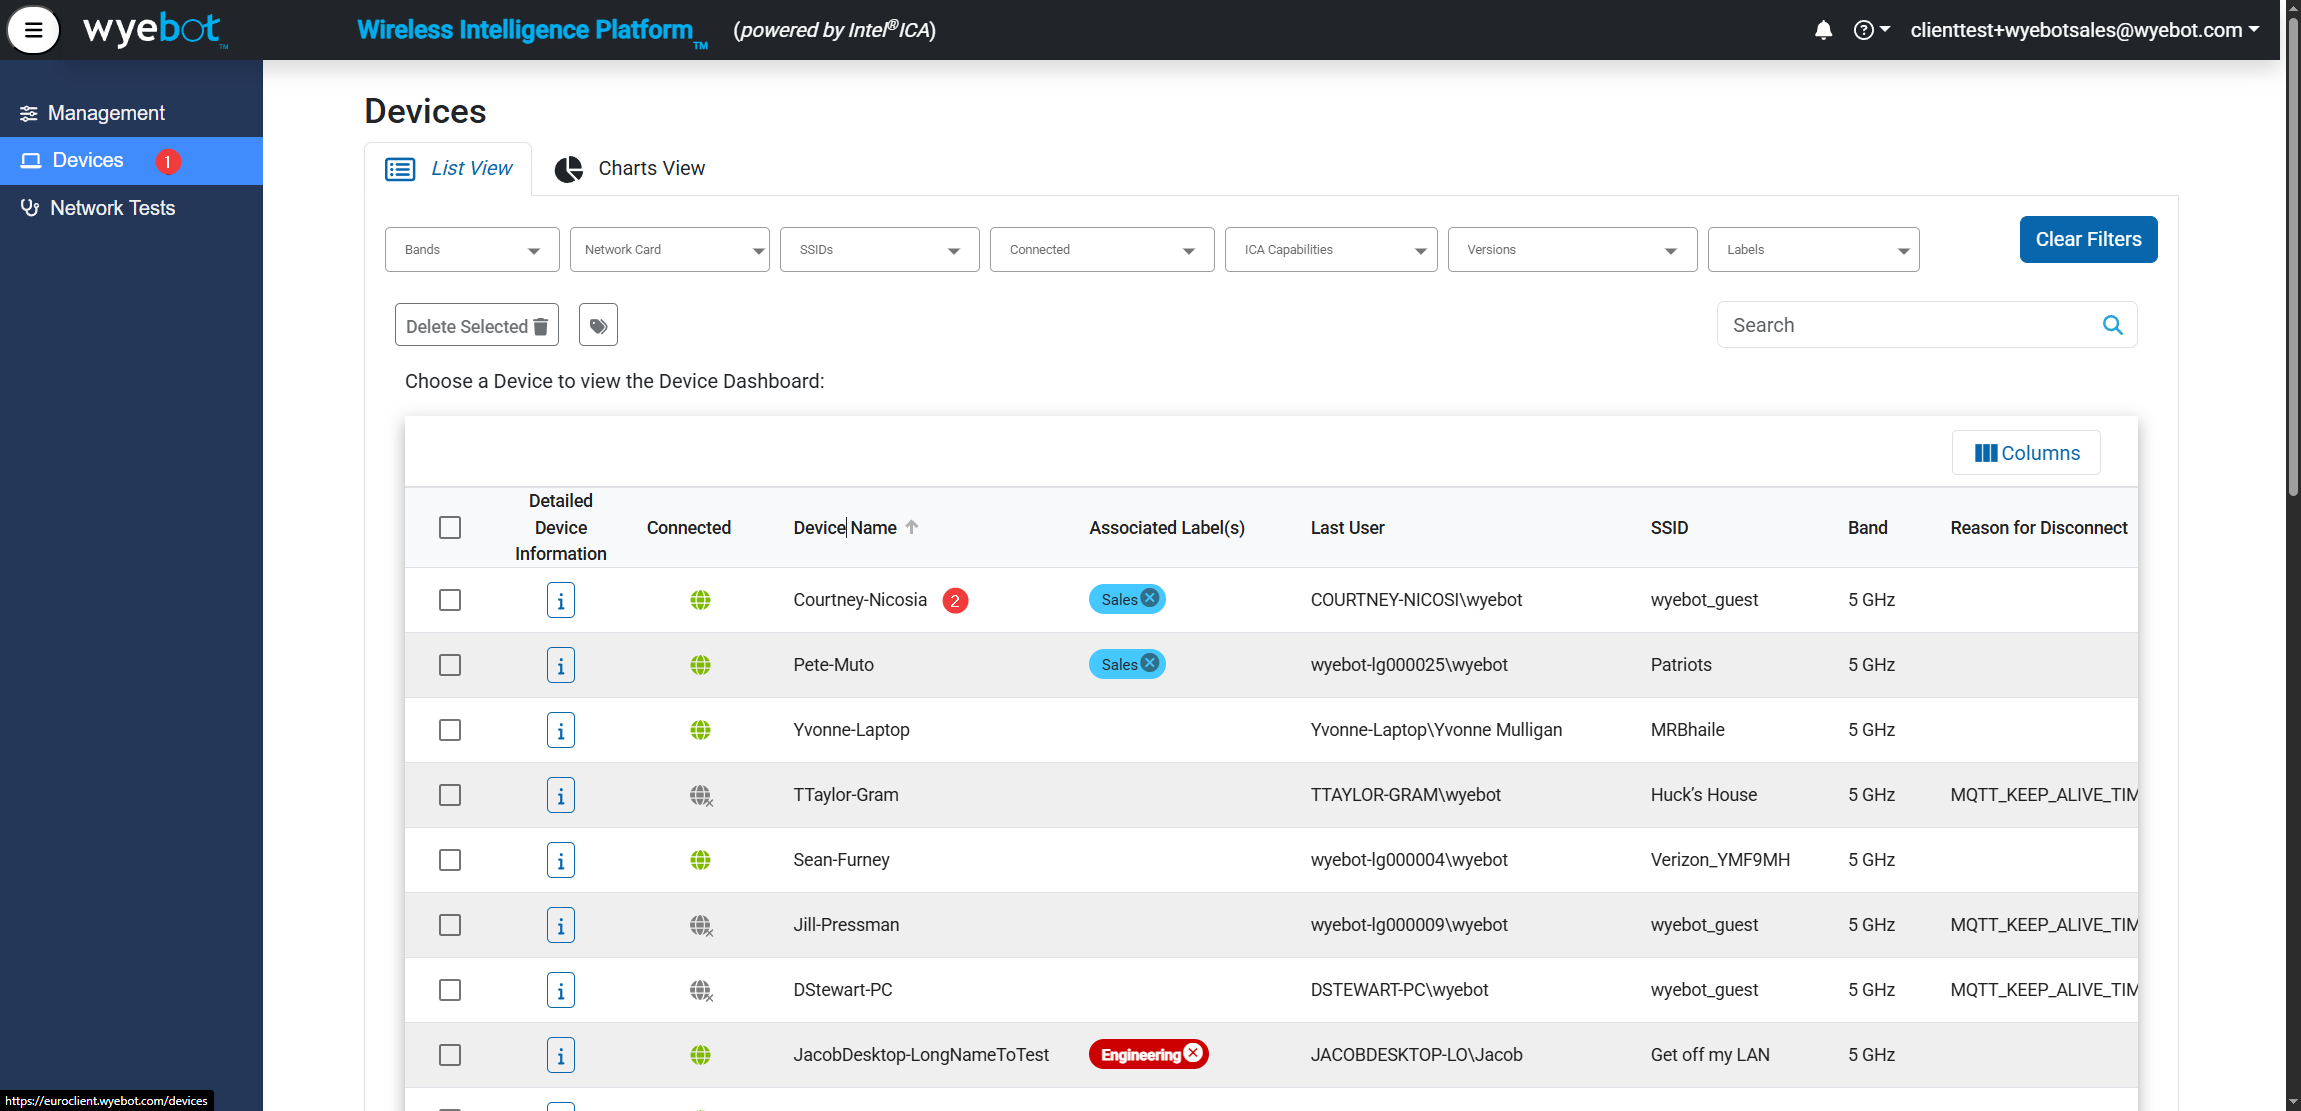The height and width of the screenshot is (1111, 2301).
Task: Click the hamburger menu icon
Action: point(33,30)
